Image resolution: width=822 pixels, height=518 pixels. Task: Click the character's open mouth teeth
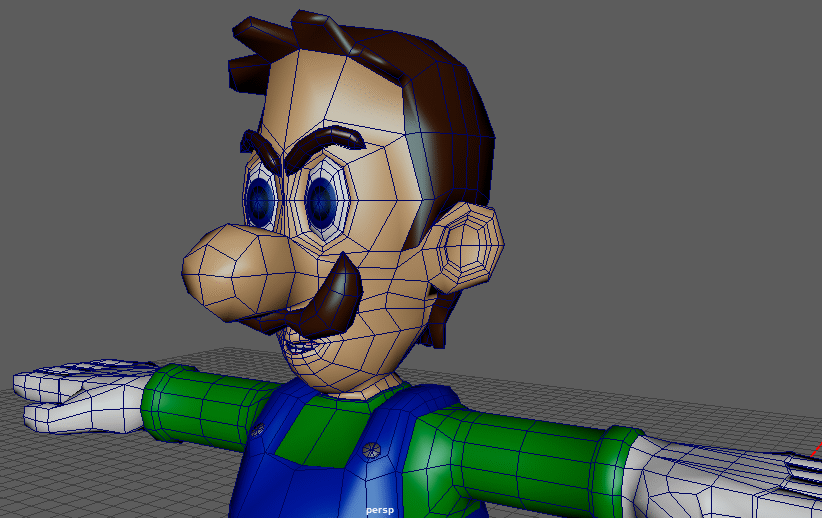[298, 346]
